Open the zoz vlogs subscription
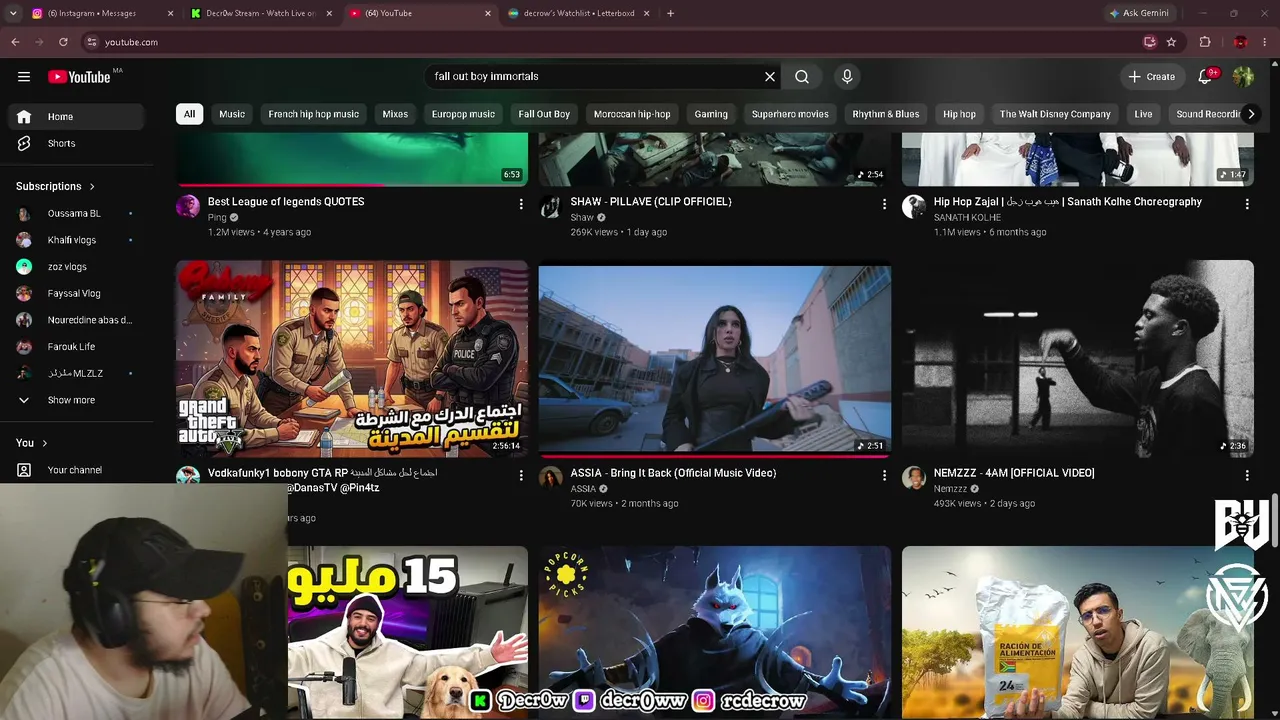This screenshot has width=1280, height=720. [77, 267]
